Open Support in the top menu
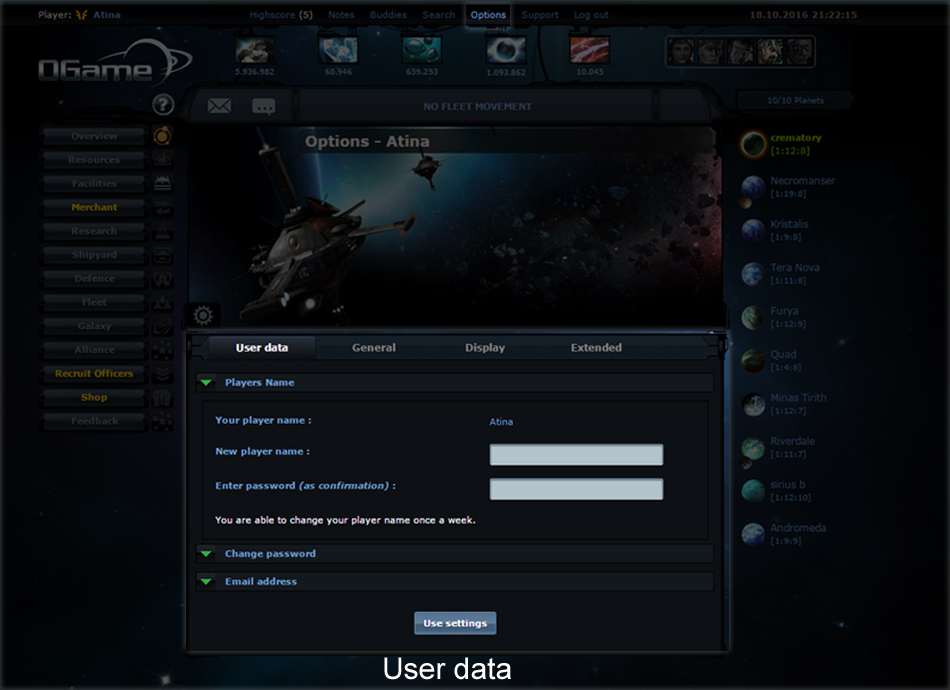Image resolution: width=950 pixels, height=690 pixels. tap(540, 15)
